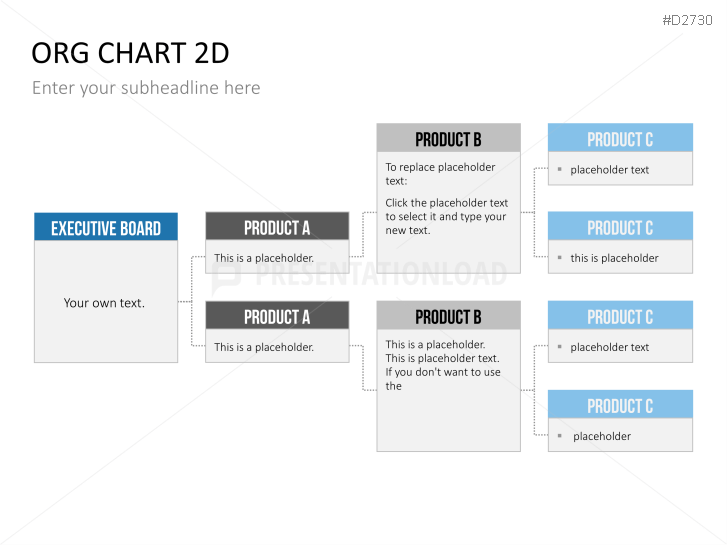Select the third Product C header
The width and height of the screenshot is (727, 545).
pos(620,315)
